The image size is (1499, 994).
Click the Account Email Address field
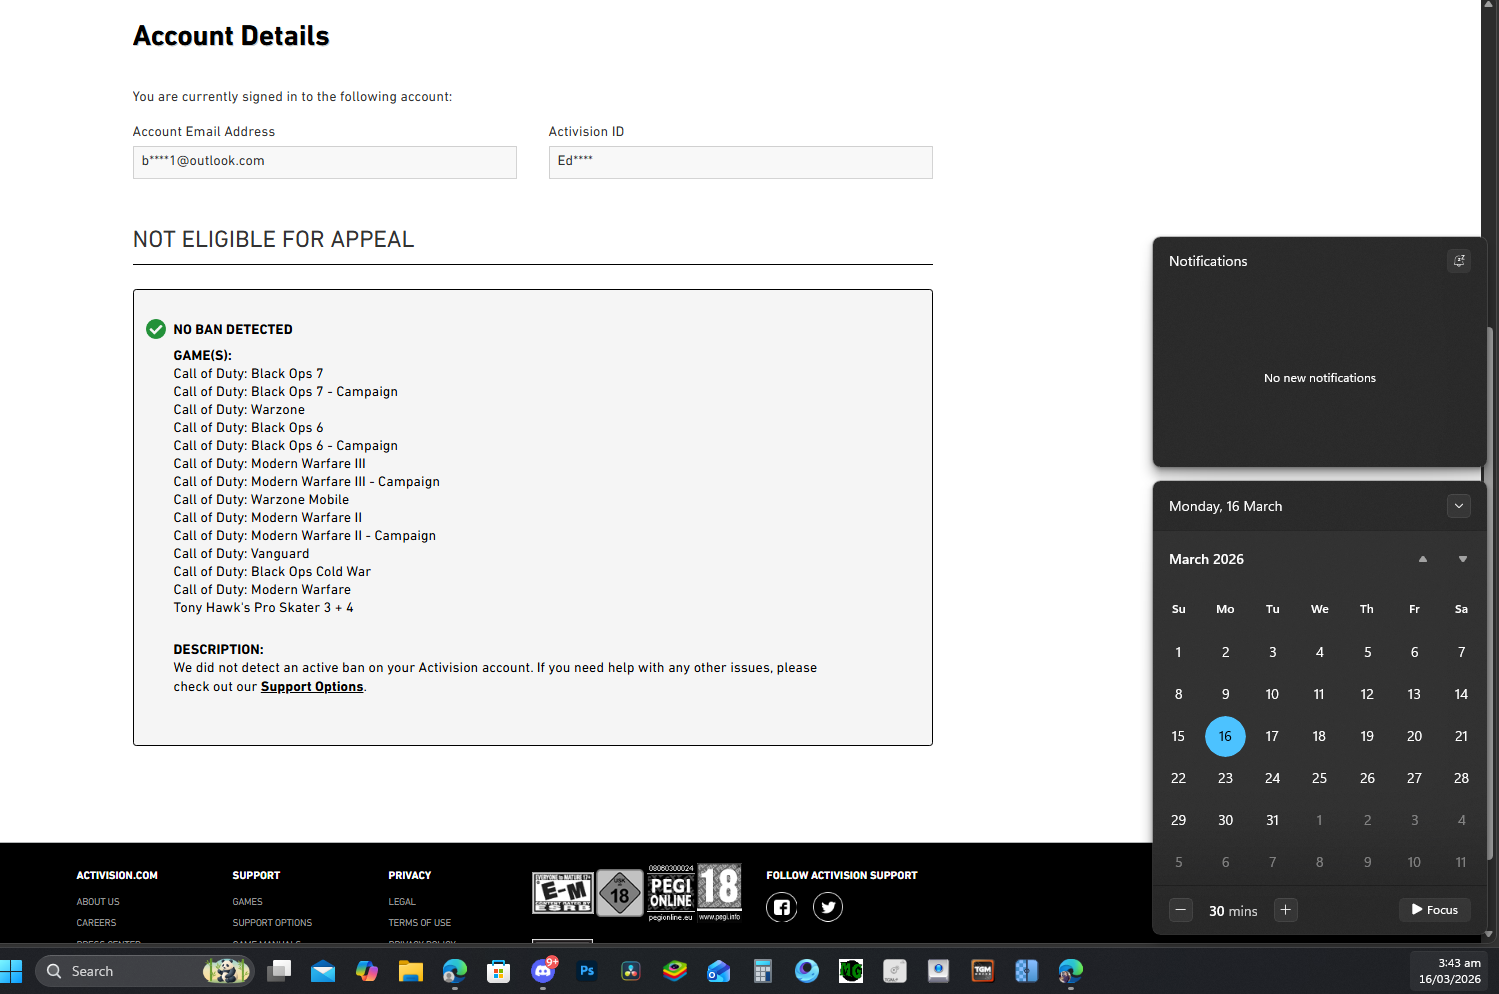[325, 162]
